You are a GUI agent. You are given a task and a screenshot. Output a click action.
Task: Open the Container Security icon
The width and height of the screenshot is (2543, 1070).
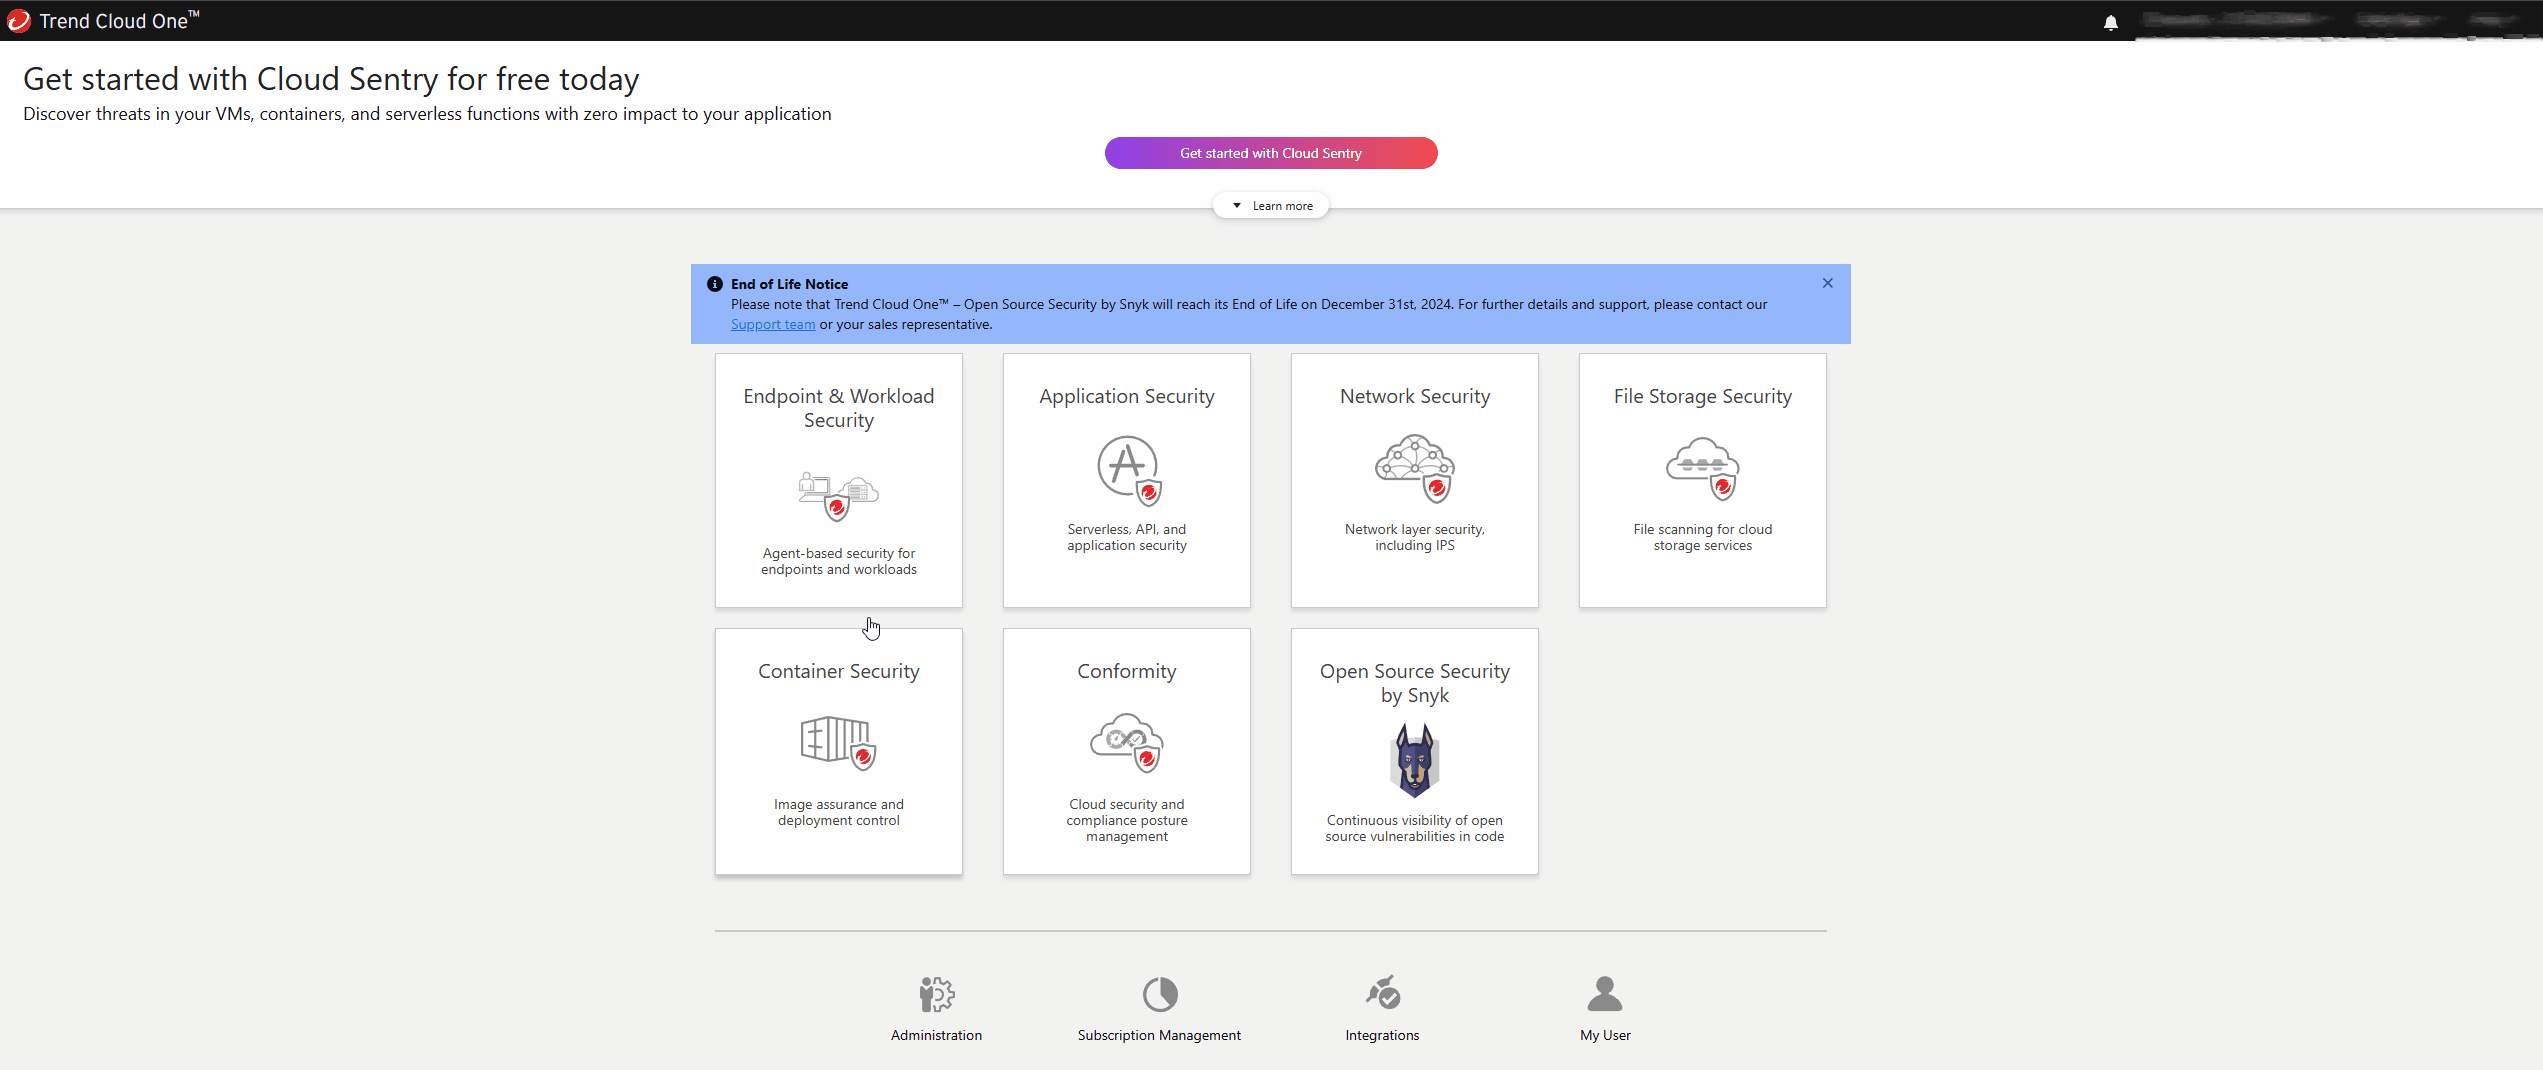(838, 744)
